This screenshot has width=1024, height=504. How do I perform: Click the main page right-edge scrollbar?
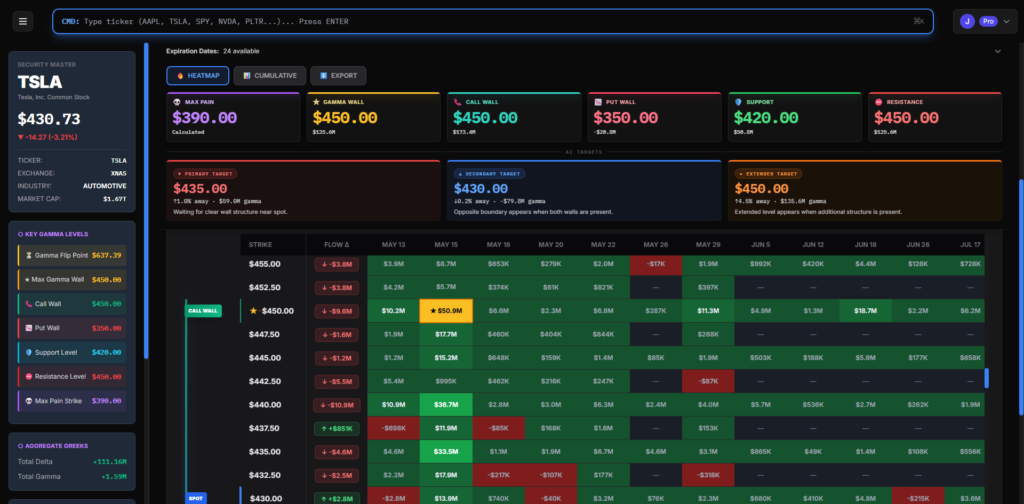[x=1021, y=297]
